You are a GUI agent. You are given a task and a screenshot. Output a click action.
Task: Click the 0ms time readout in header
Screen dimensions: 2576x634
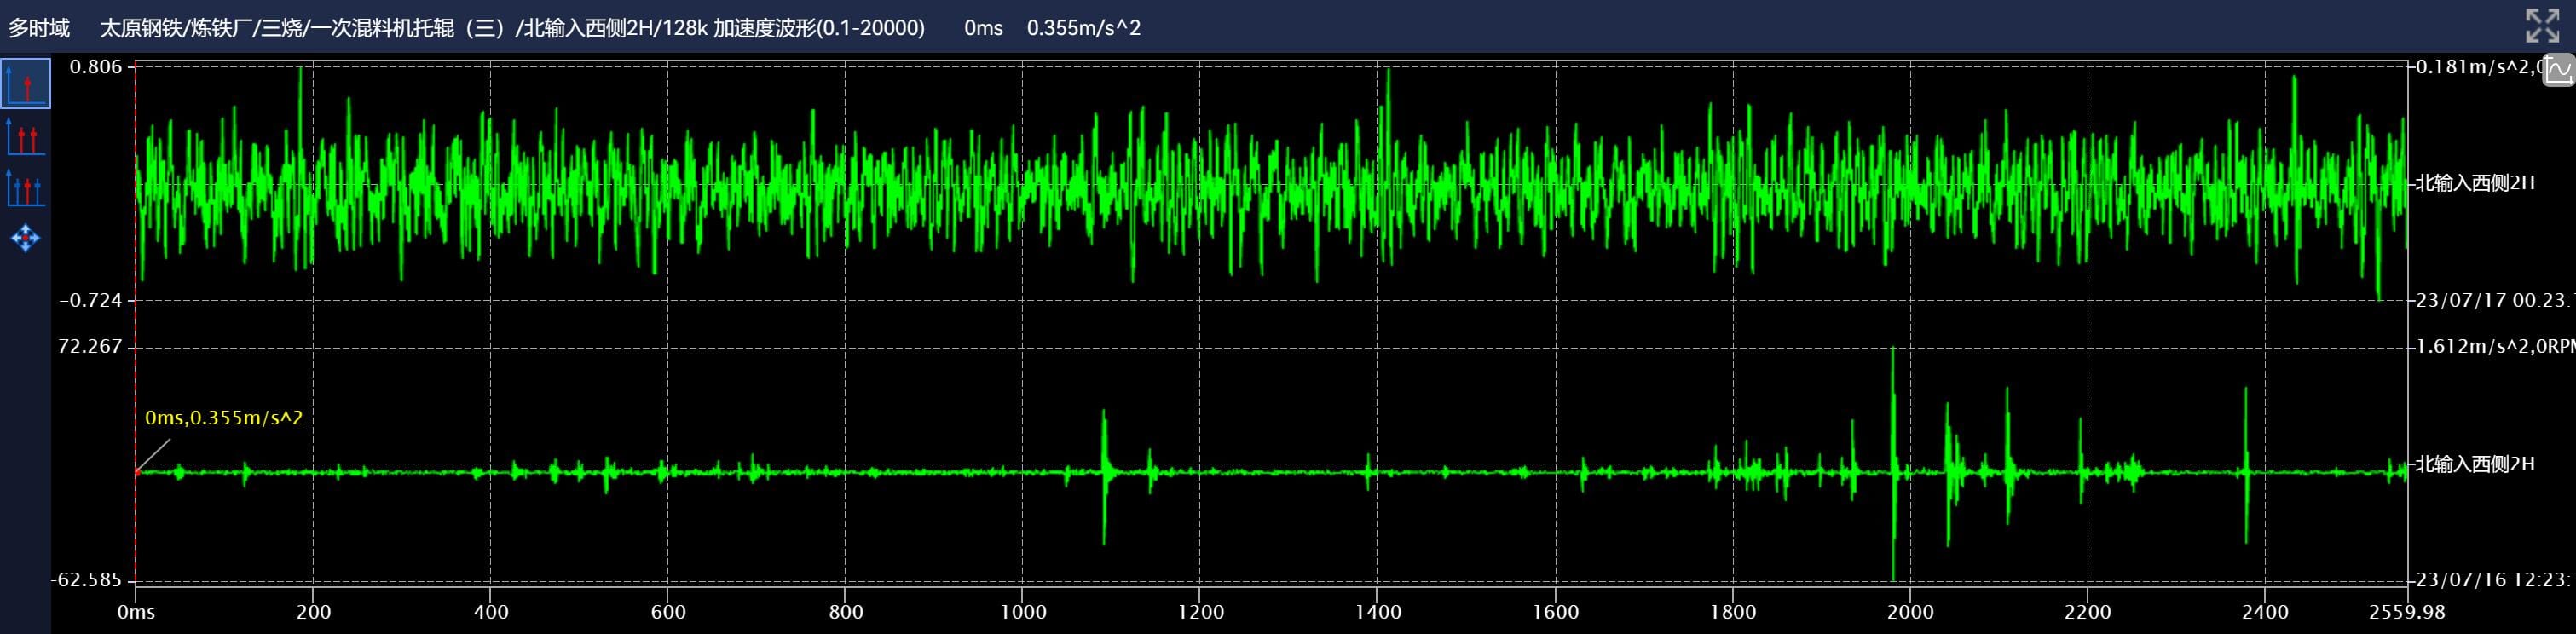coord(983,28)
